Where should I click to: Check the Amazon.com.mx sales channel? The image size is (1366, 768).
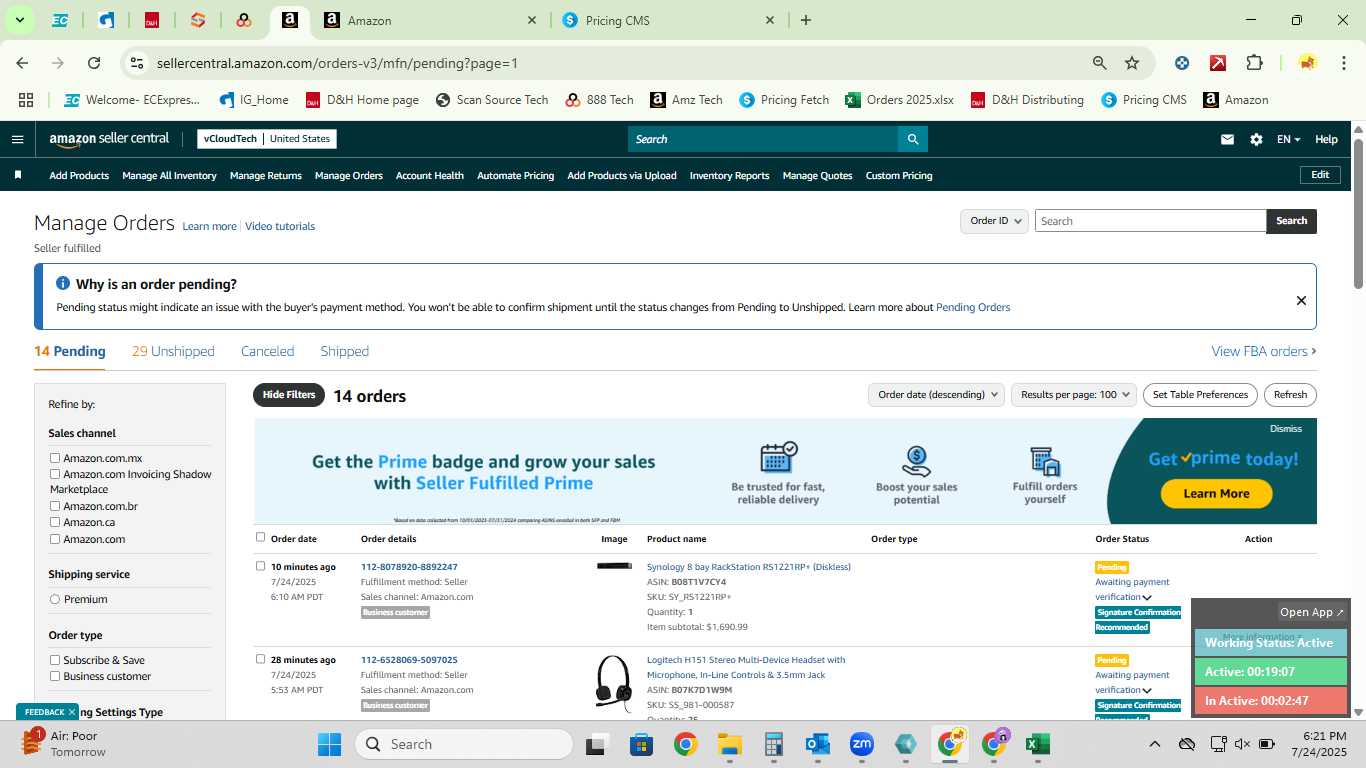tap(55, 458)
